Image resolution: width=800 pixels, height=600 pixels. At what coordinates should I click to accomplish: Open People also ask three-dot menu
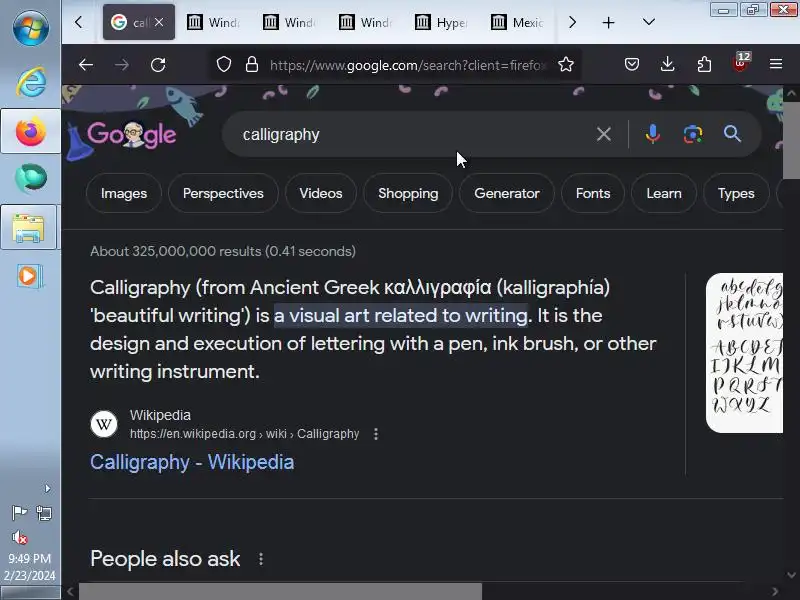pyautogui.click(x=261, y=559)
